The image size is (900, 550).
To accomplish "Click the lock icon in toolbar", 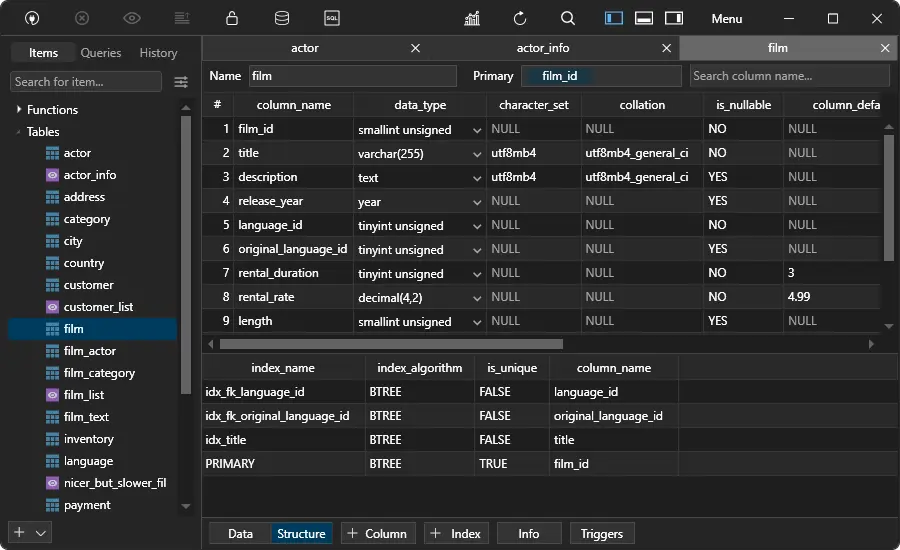I will 232,18.
